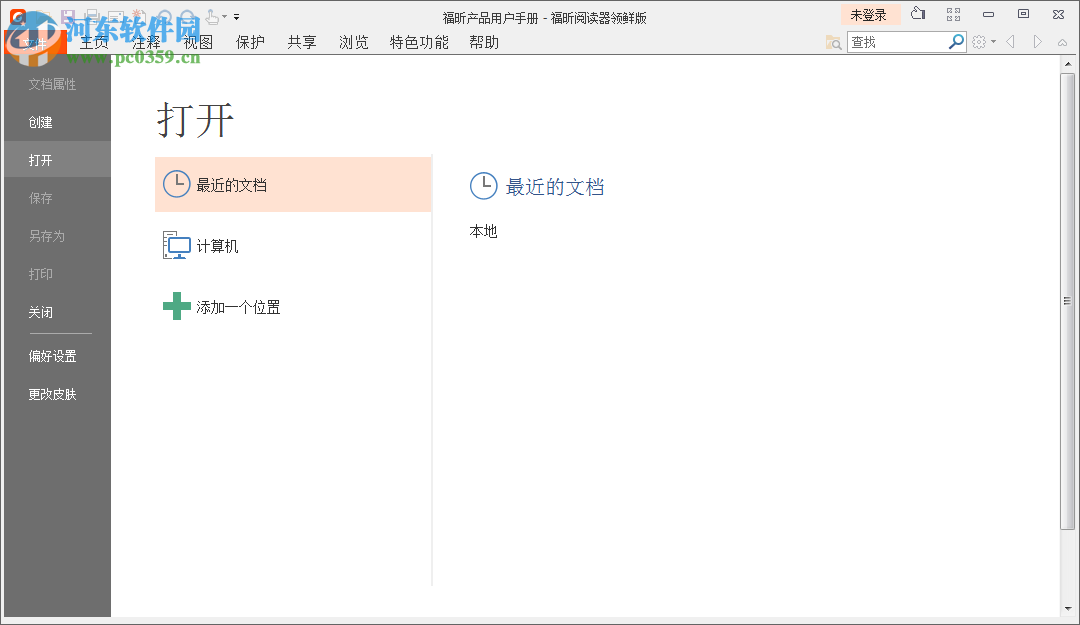Open the 浏览 tab
The height and width of the screenshot is (625, 1080).
(353, 43)
